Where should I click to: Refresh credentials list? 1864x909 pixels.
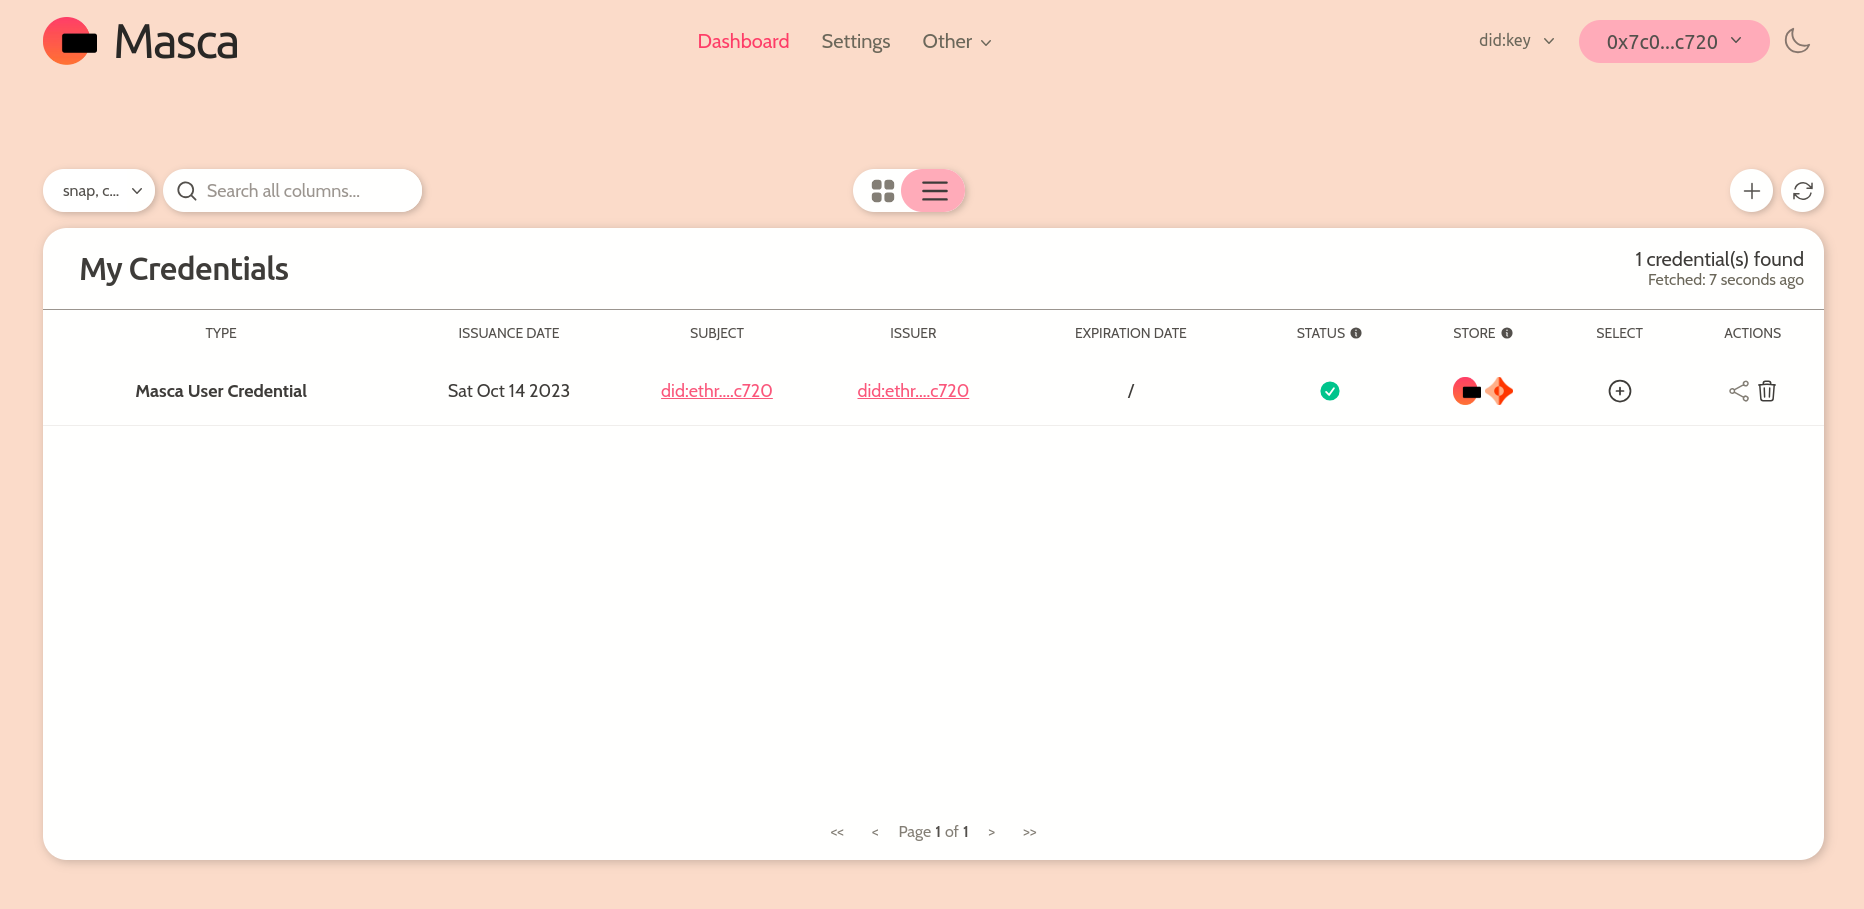coord(1803,191)
